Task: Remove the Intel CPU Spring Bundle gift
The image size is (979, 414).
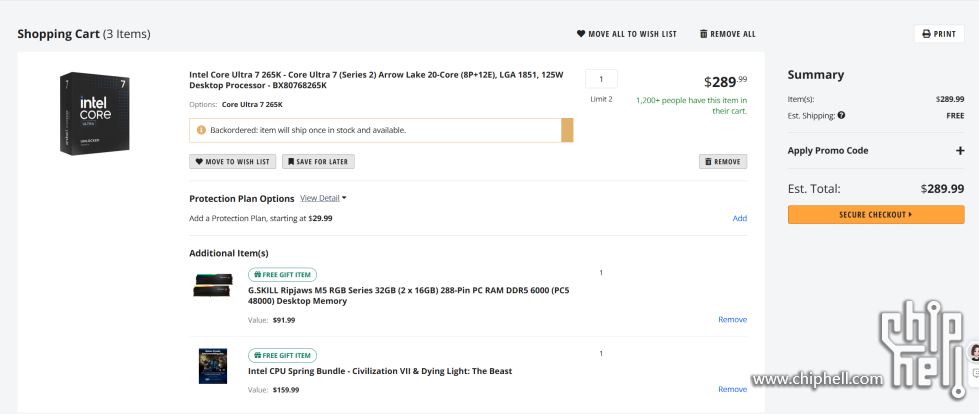Action: tap(732, 390)
